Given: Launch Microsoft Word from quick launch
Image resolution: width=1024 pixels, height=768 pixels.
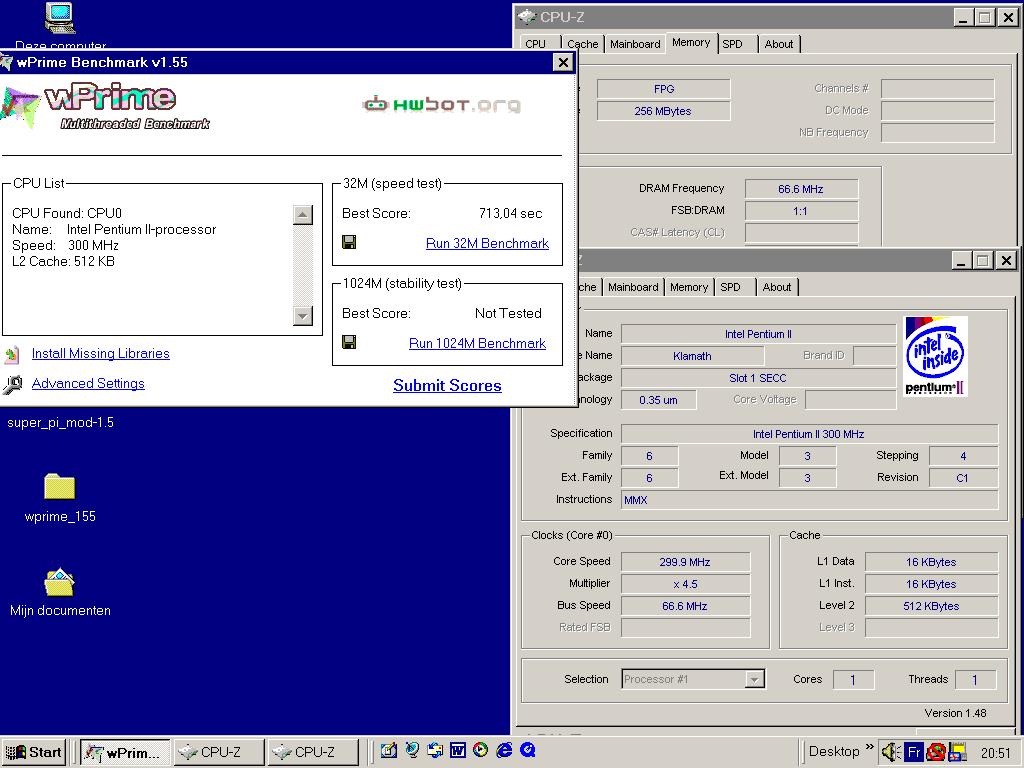Looking at the screenshot, I should coord(458,751).
